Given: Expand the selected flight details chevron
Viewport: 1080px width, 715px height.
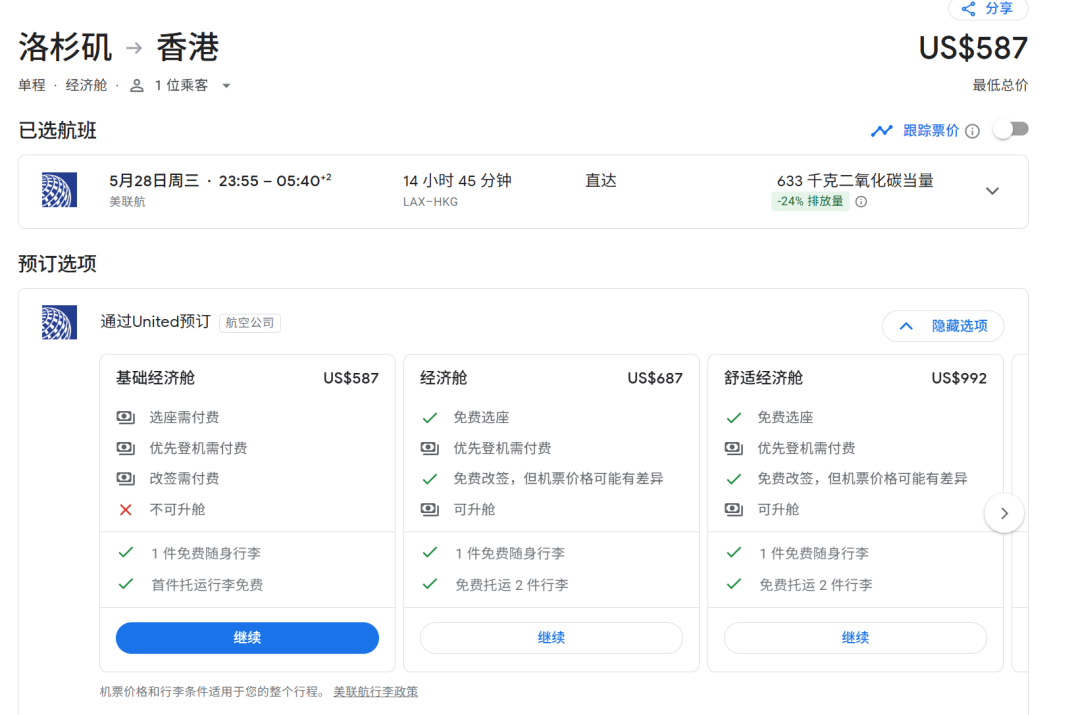Looking at the screenshot, I should point(992,191).
